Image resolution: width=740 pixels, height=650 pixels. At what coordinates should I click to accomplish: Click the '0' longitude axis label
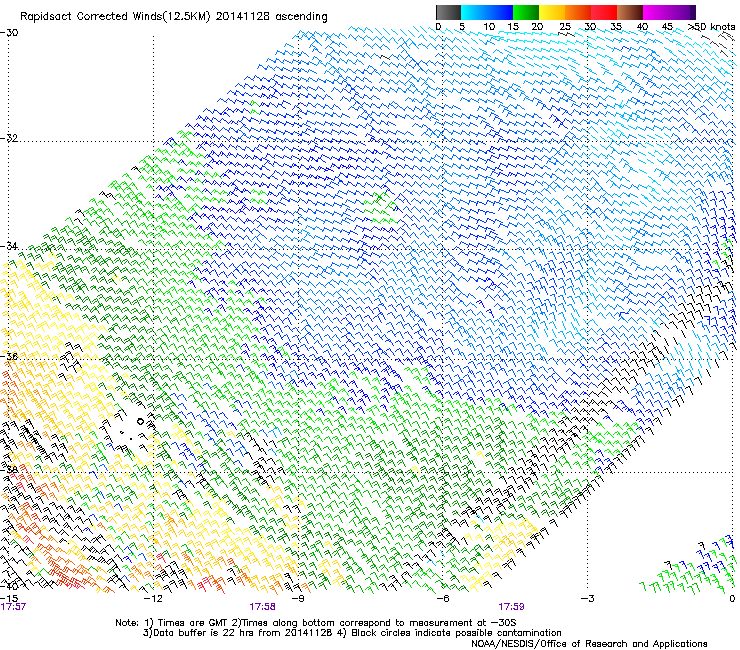pyautogui.click(x=732, y=599)
